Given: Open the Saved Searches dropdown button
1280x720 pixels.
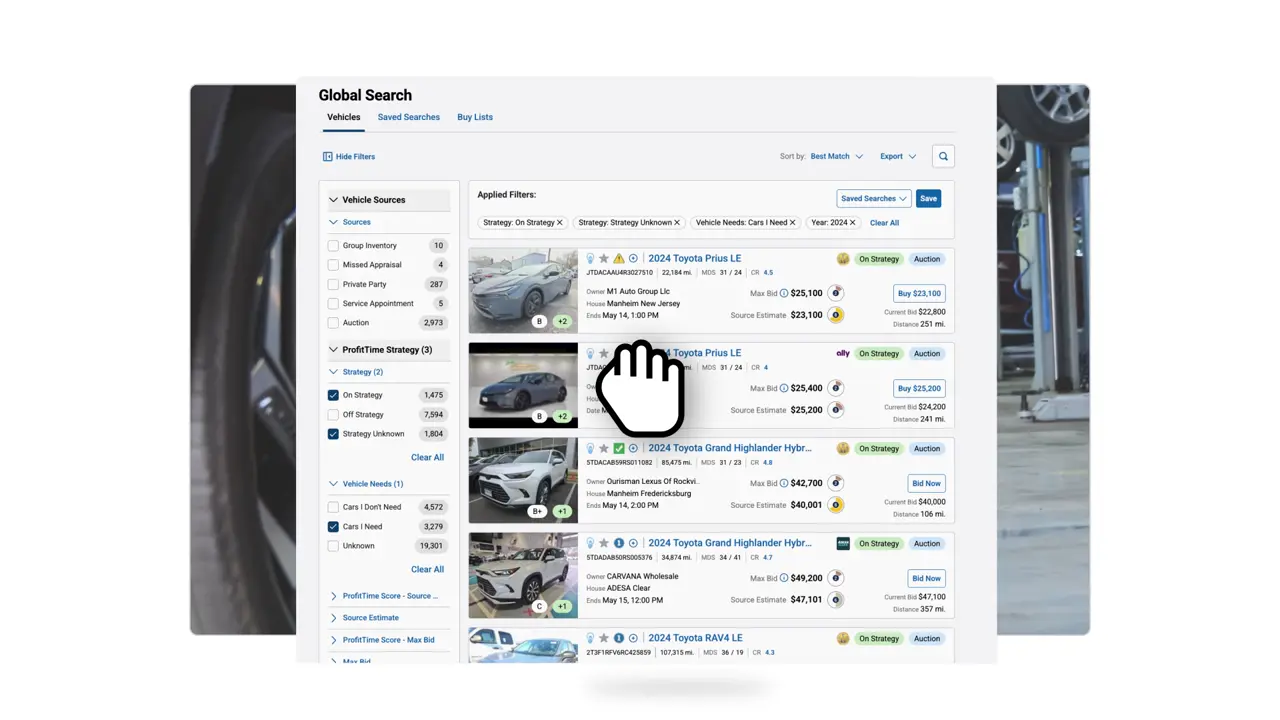Looking at the screenshot, I should tap(874, 199).
